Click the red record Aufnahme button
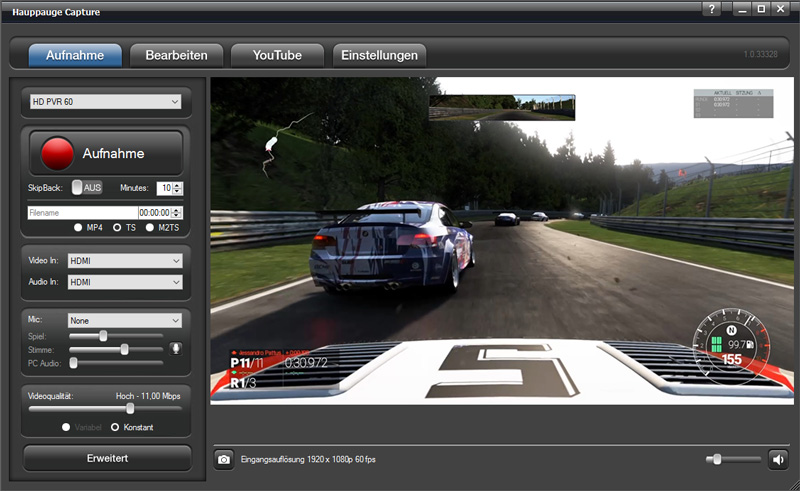This screenshot has width=800, height=491. click(105, 153)
